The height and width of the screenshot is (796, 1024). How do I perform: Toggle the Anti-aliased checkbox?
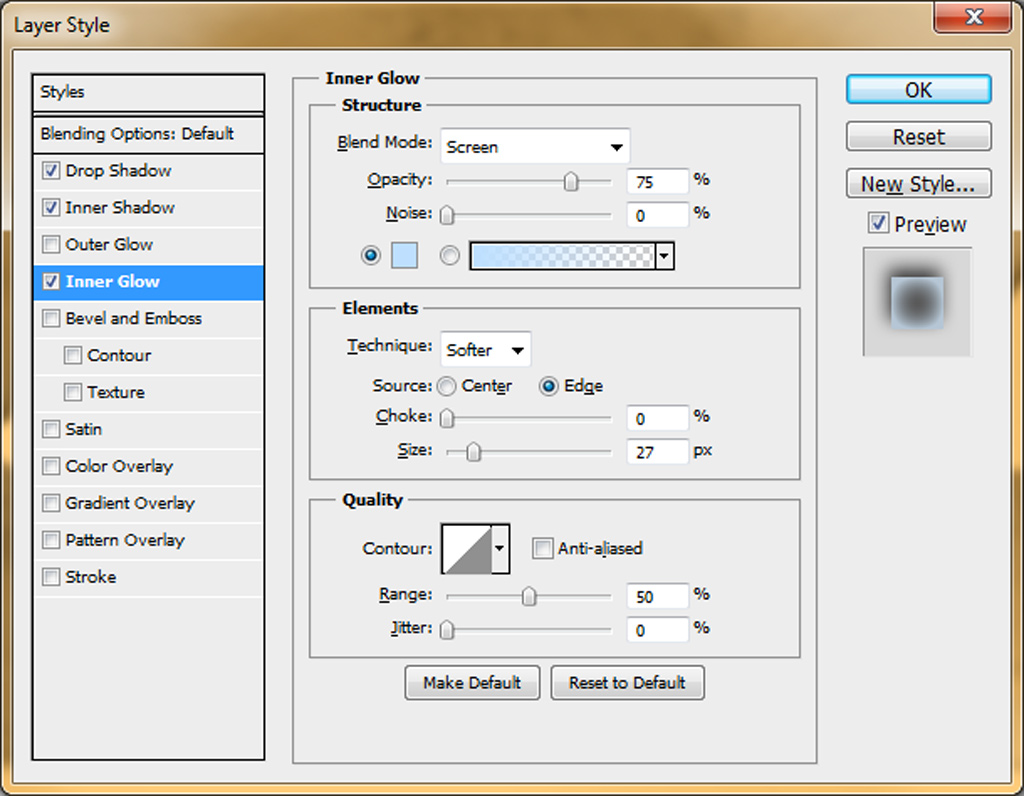click(542, 549)
